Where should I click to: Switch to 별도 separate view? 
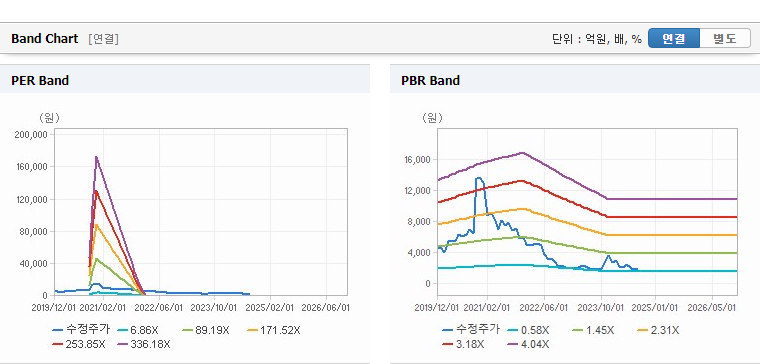725,38
